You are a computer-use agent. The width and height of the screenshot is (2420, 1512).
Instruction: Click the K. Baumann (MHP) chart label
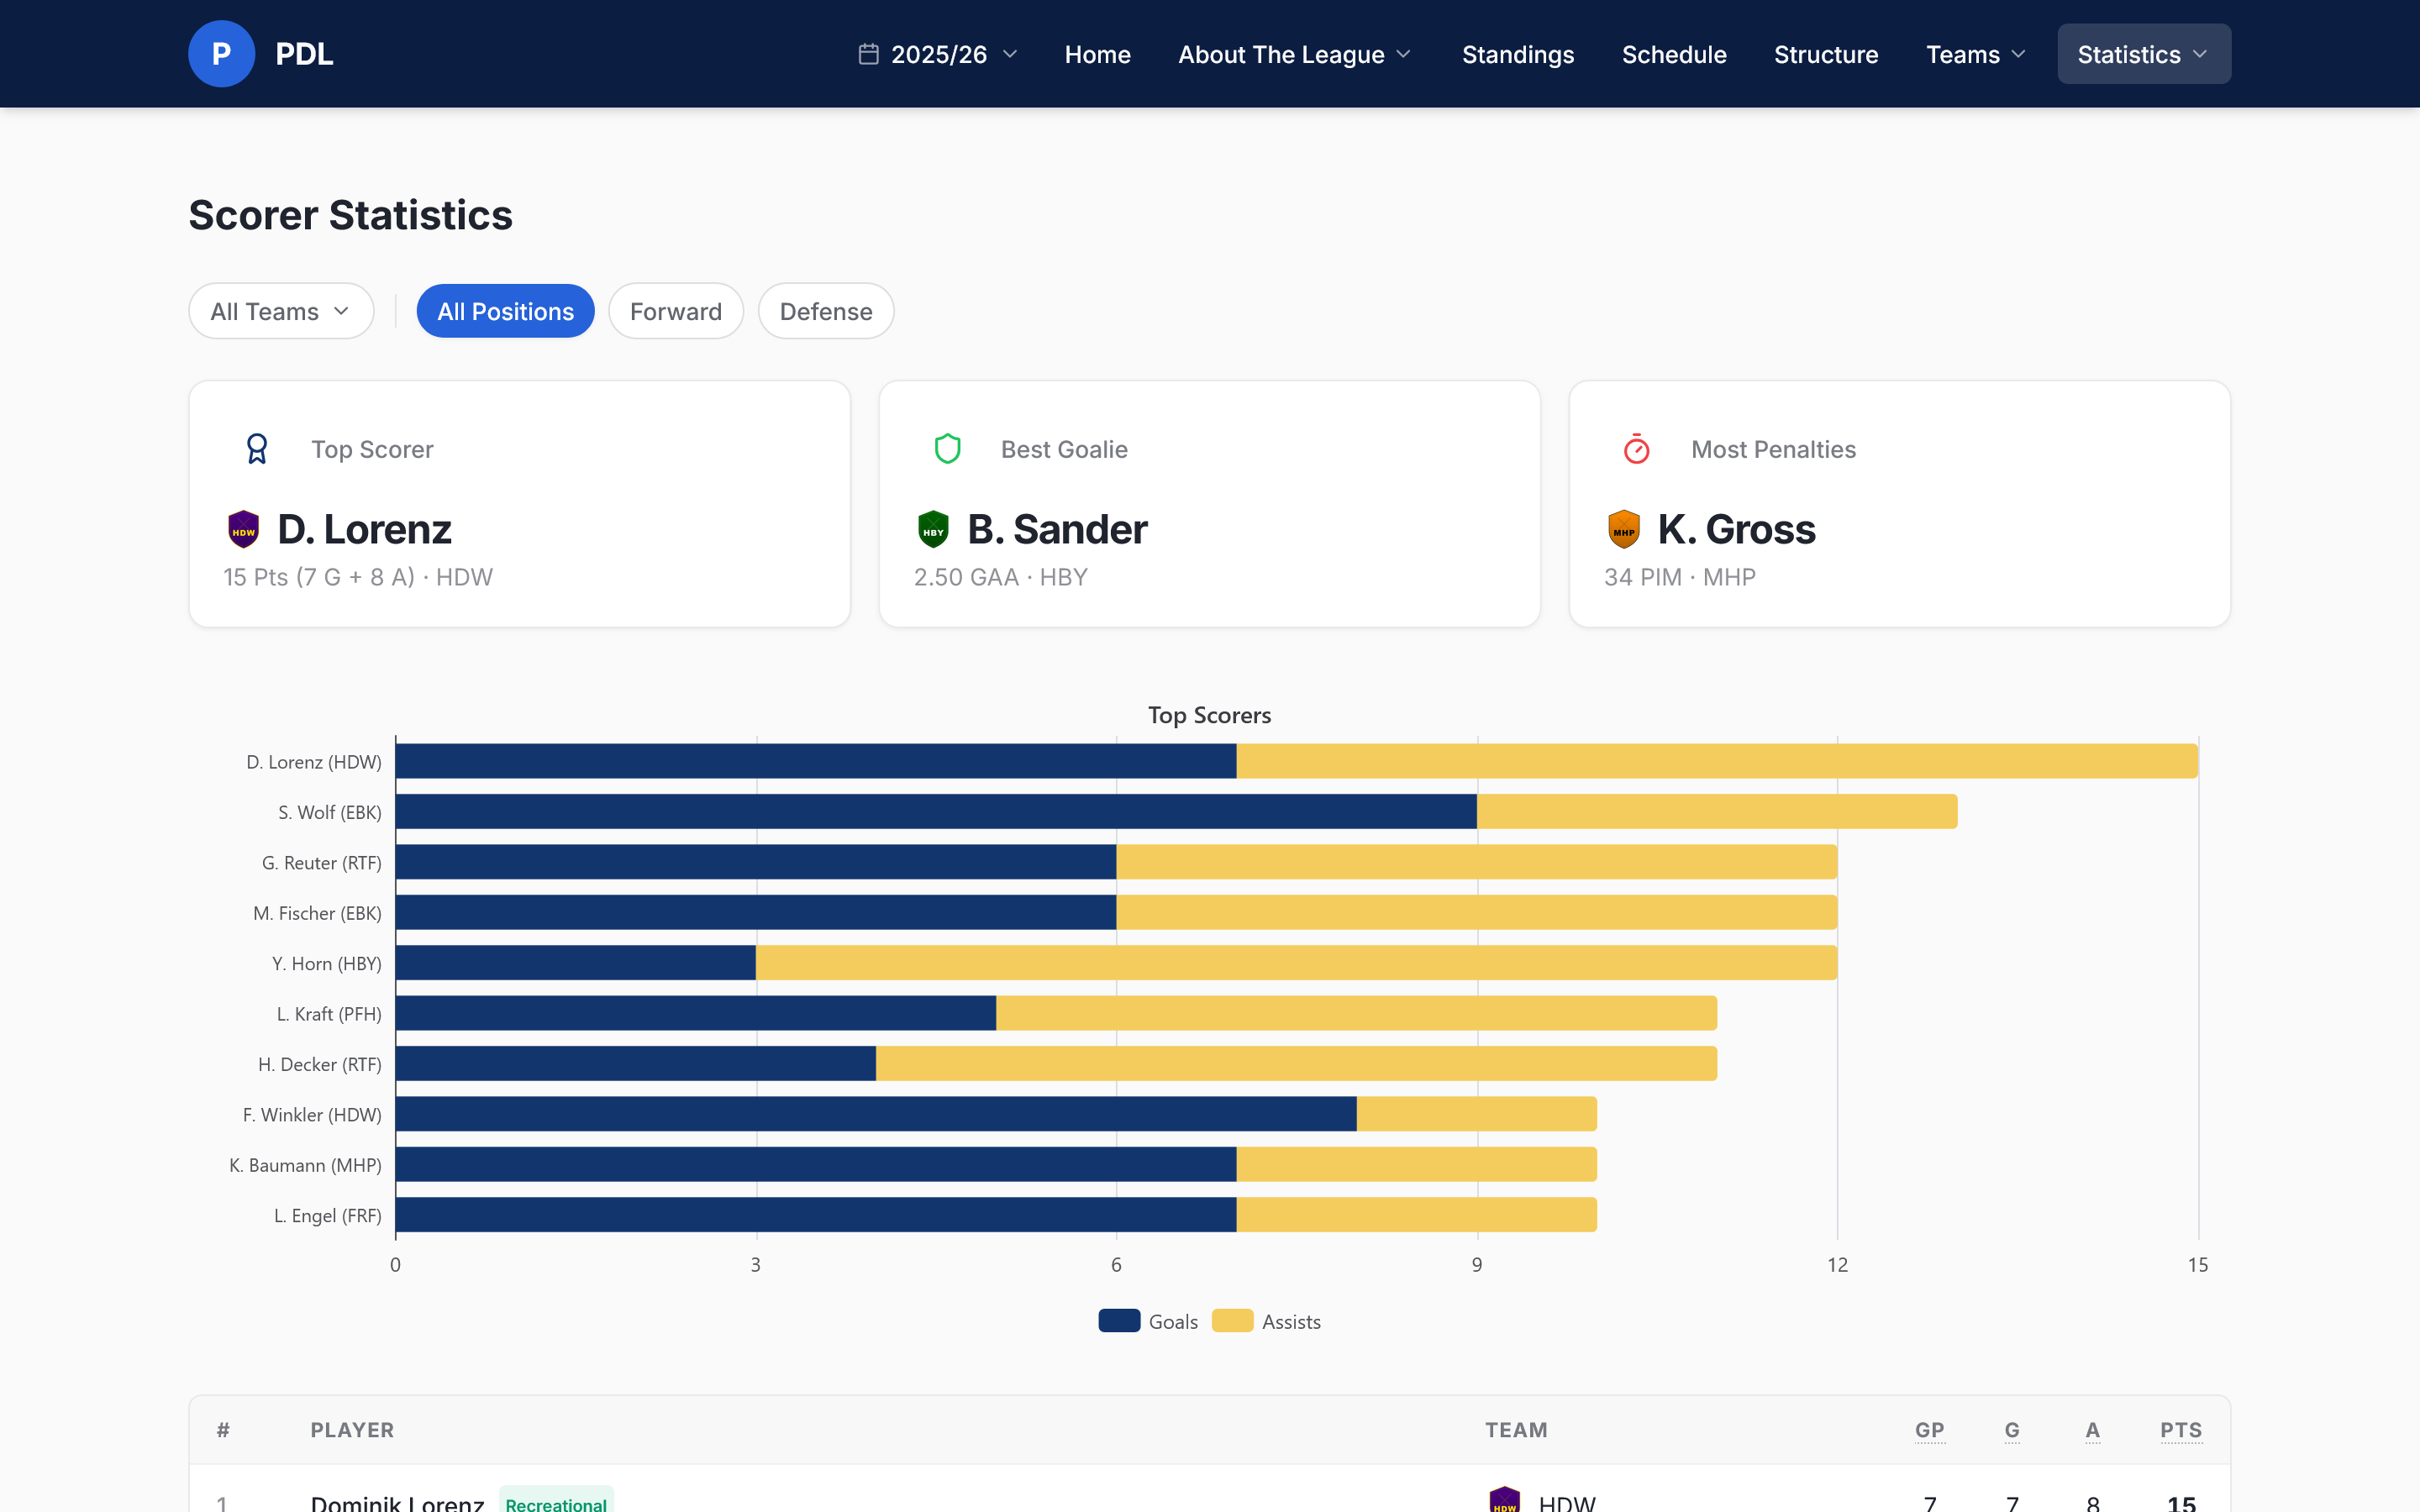pos(305,1165)
